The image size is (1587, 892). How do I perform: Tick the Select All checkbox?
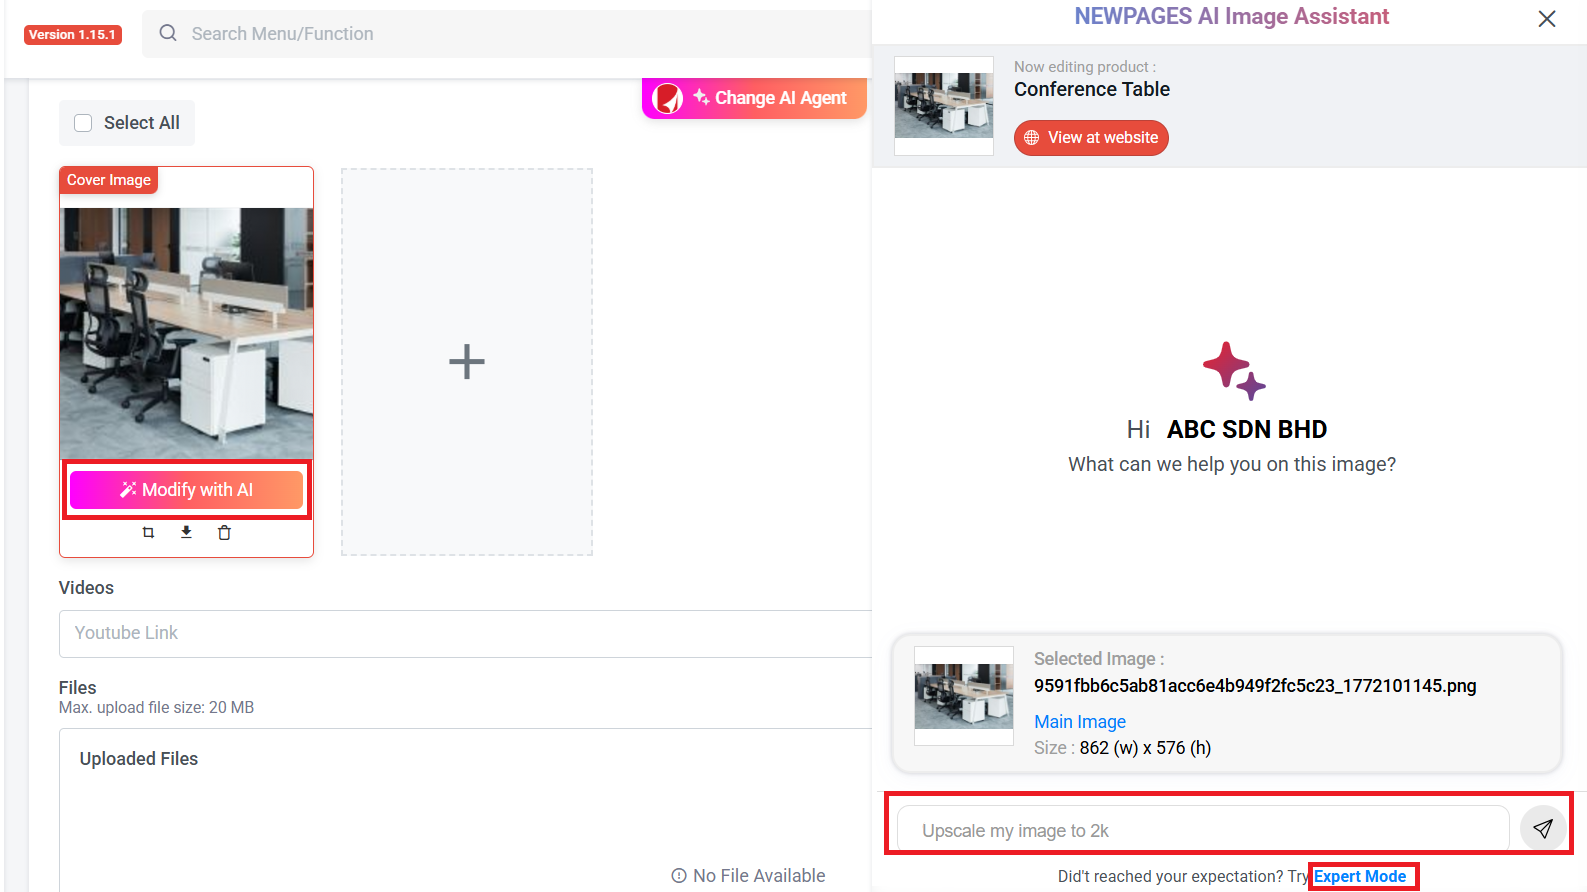[84, 123]
